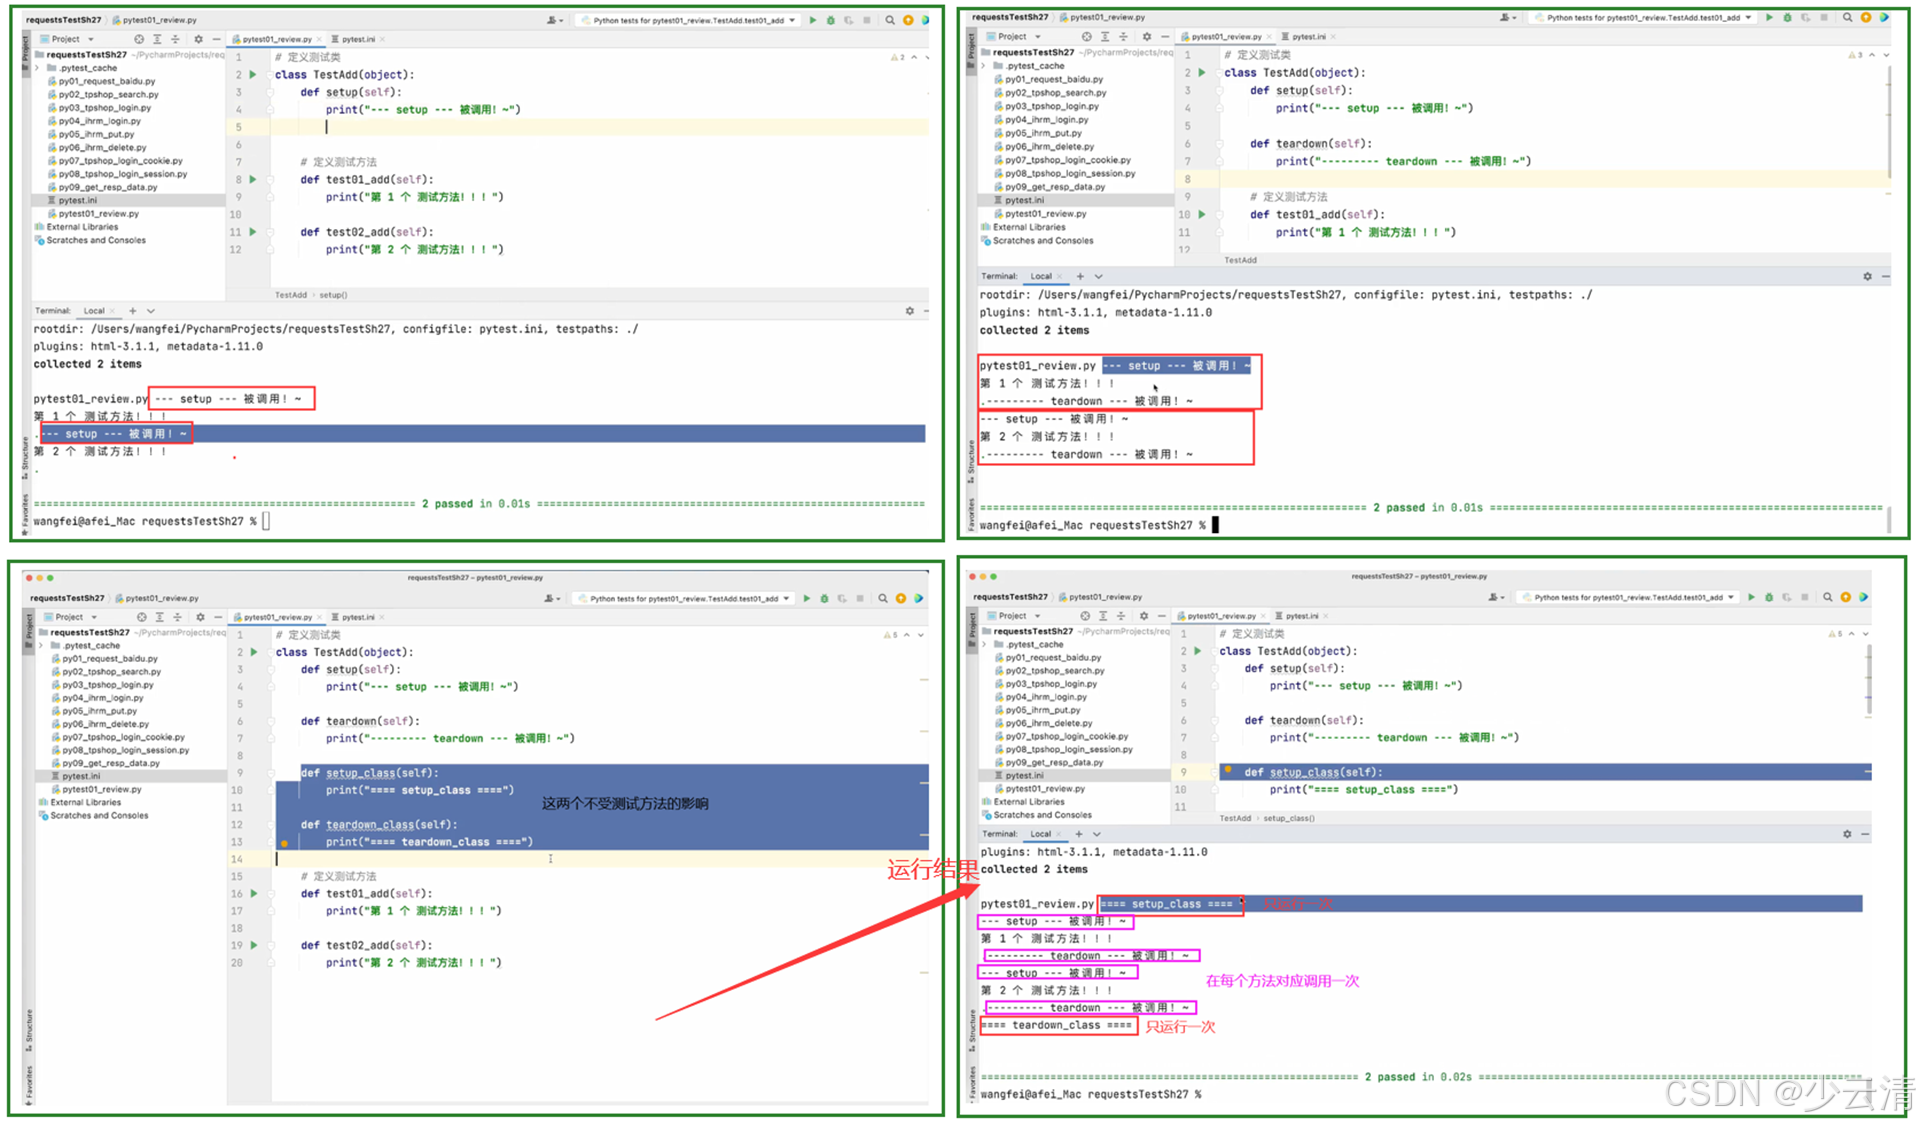The image size is (1920, 1125).
Task: Click the editor vertical scrollbar in bottom-right window
Action: pyautogui.click(x=1867, y=680)
